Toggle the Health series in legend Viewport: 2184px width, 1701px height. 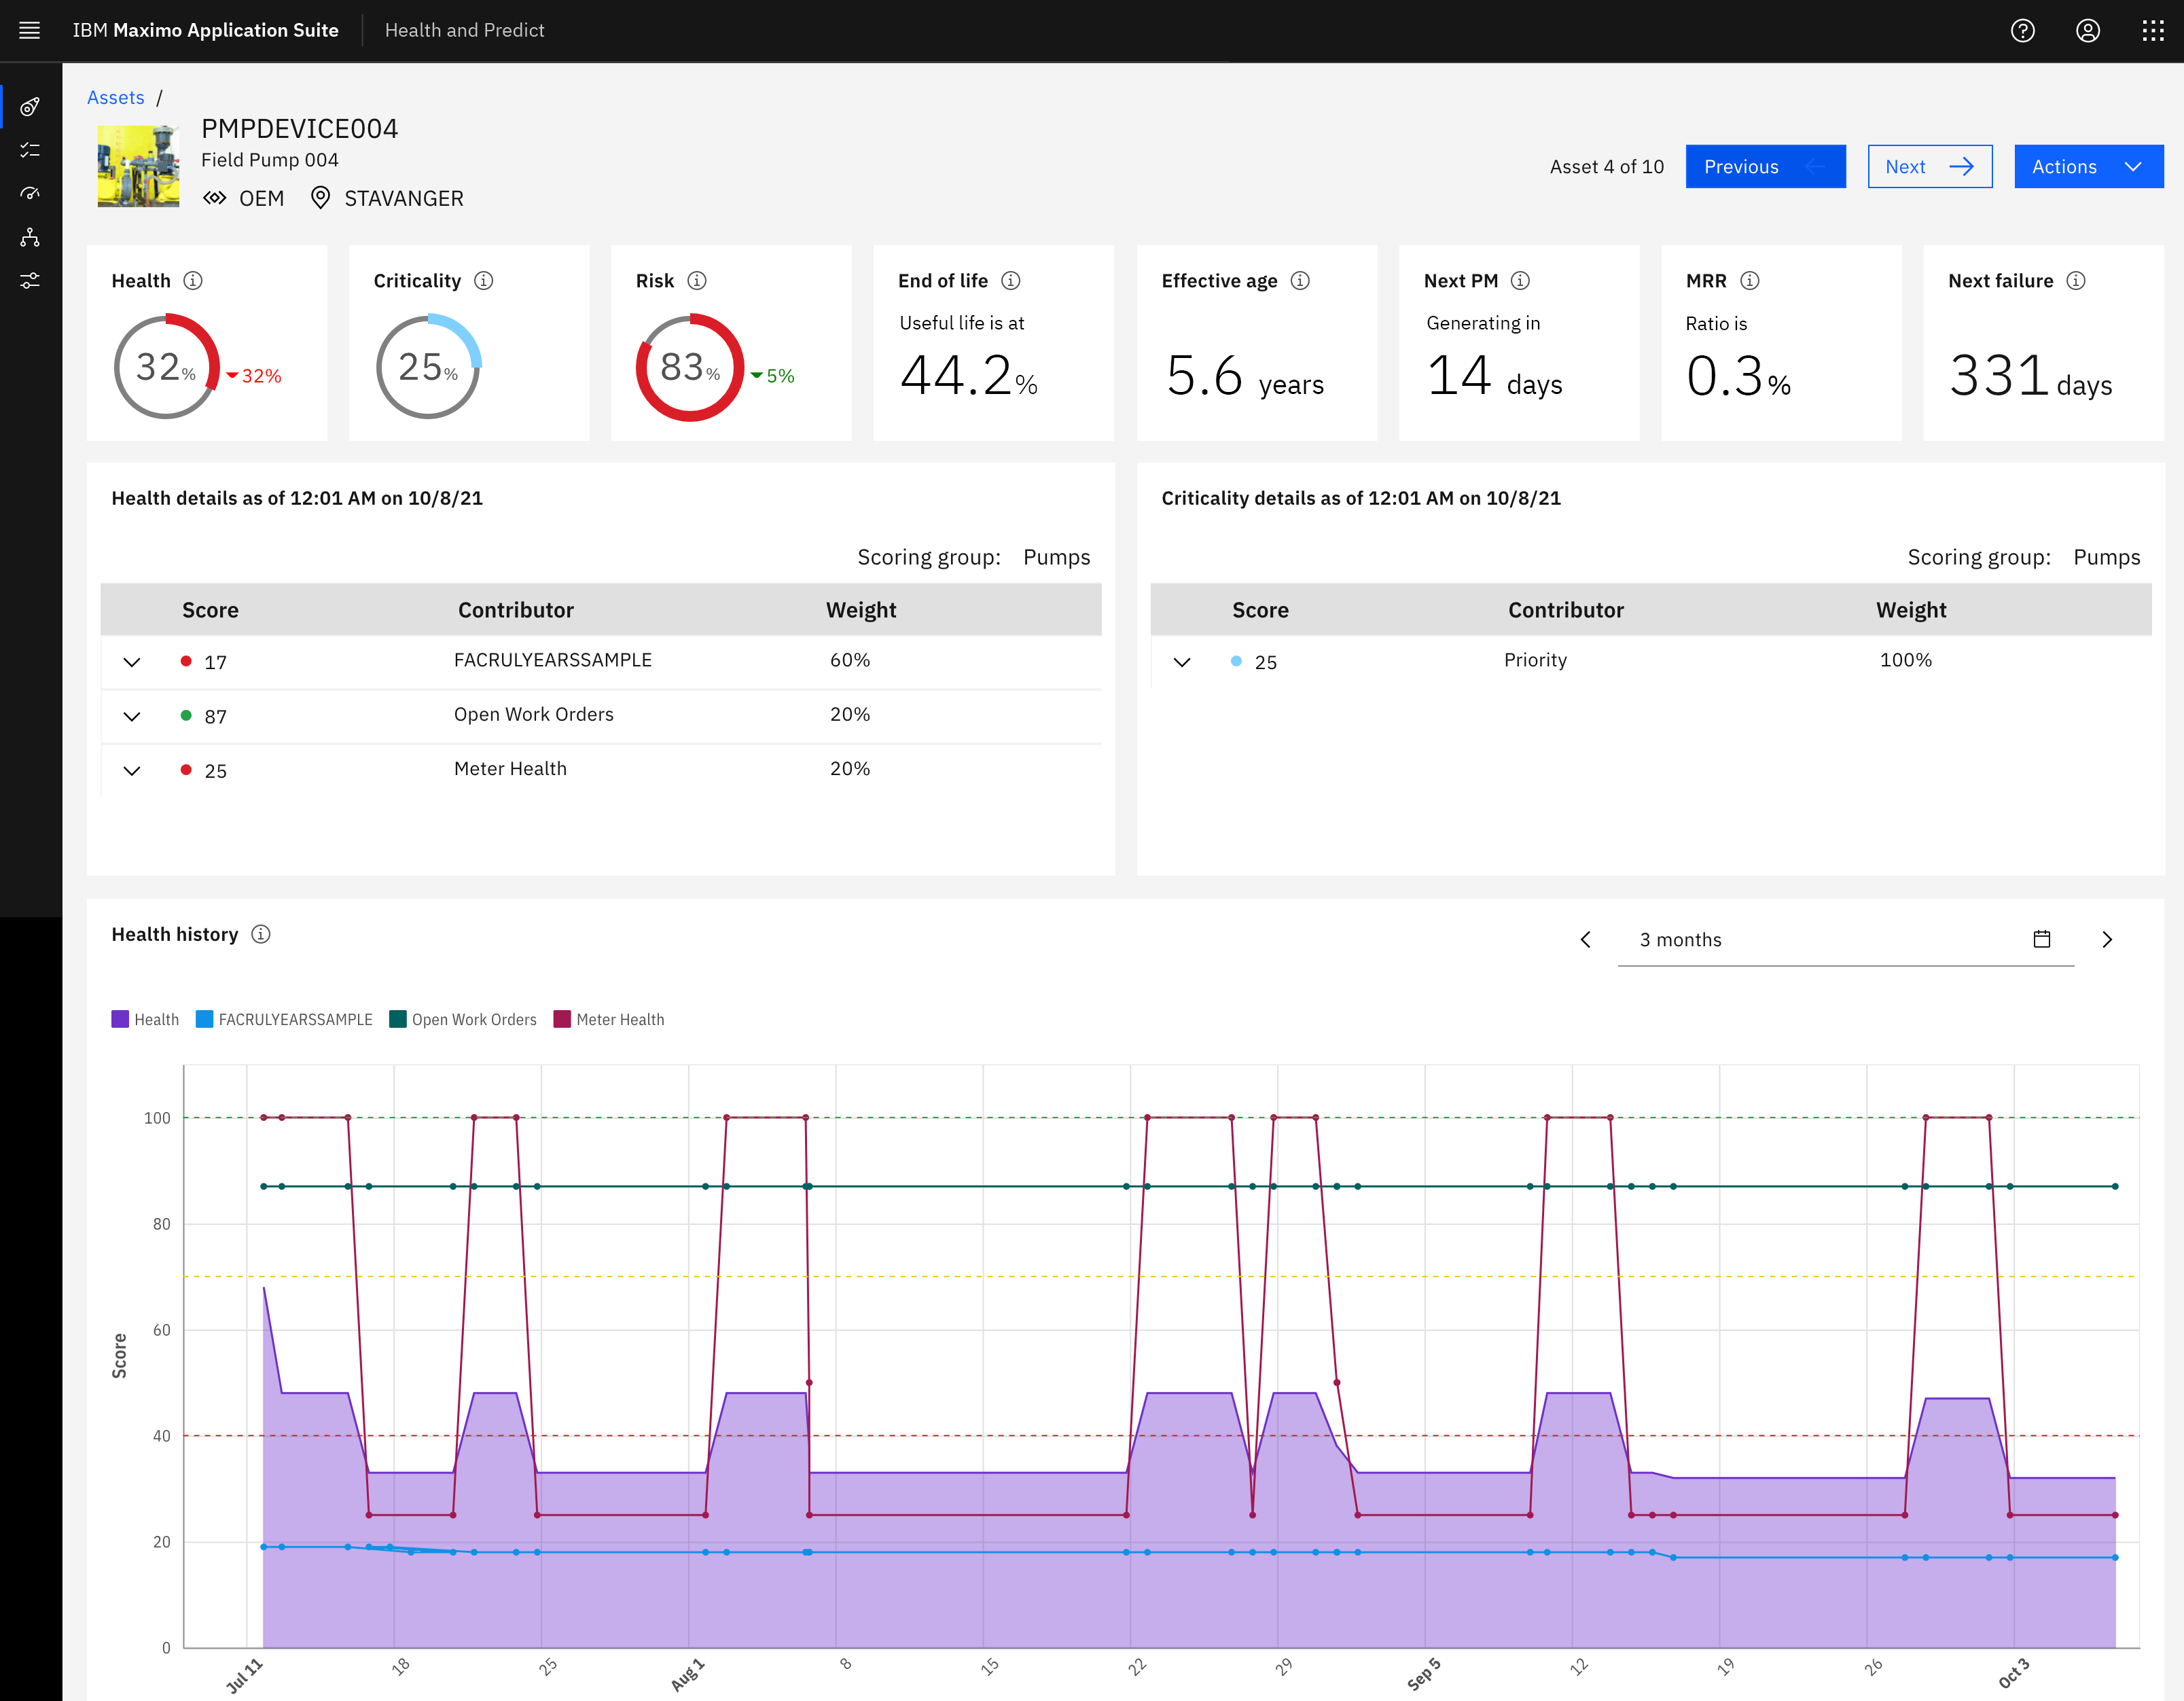(145, 1019)
